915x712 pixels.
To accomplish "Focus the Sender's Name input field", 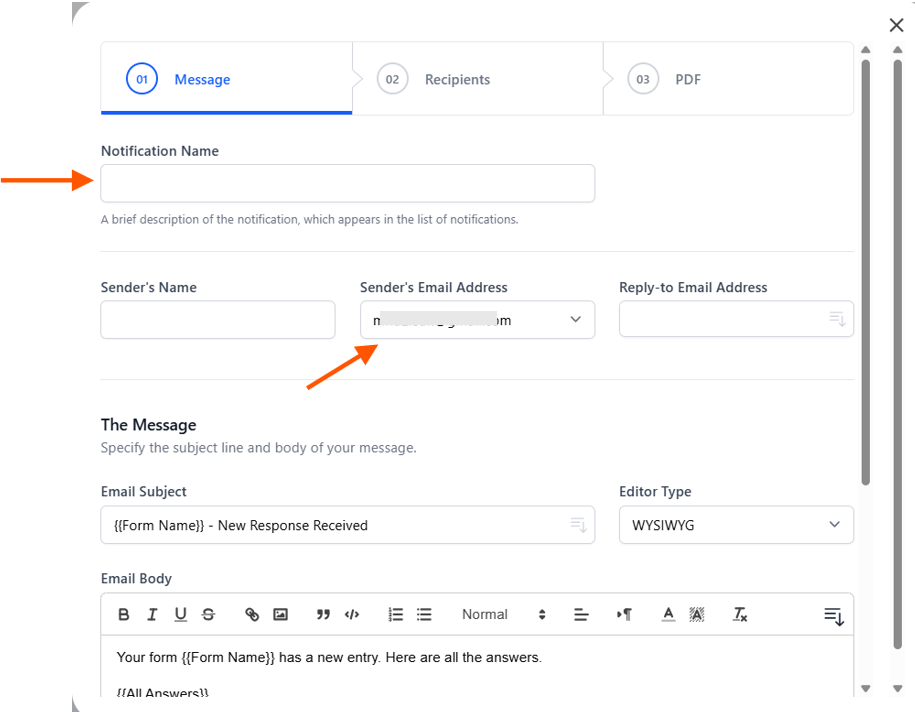I will click(218, 320).
